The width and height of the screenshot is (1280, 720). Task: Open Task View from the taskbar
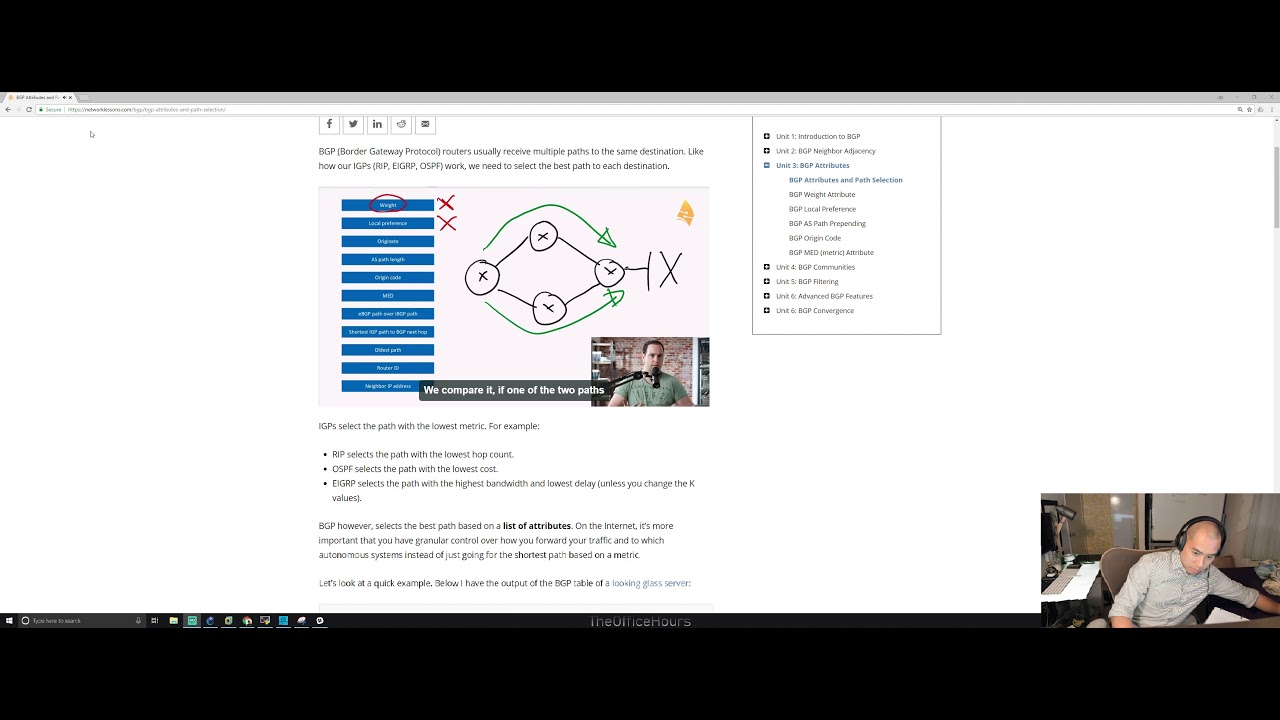tap(155, 620)
